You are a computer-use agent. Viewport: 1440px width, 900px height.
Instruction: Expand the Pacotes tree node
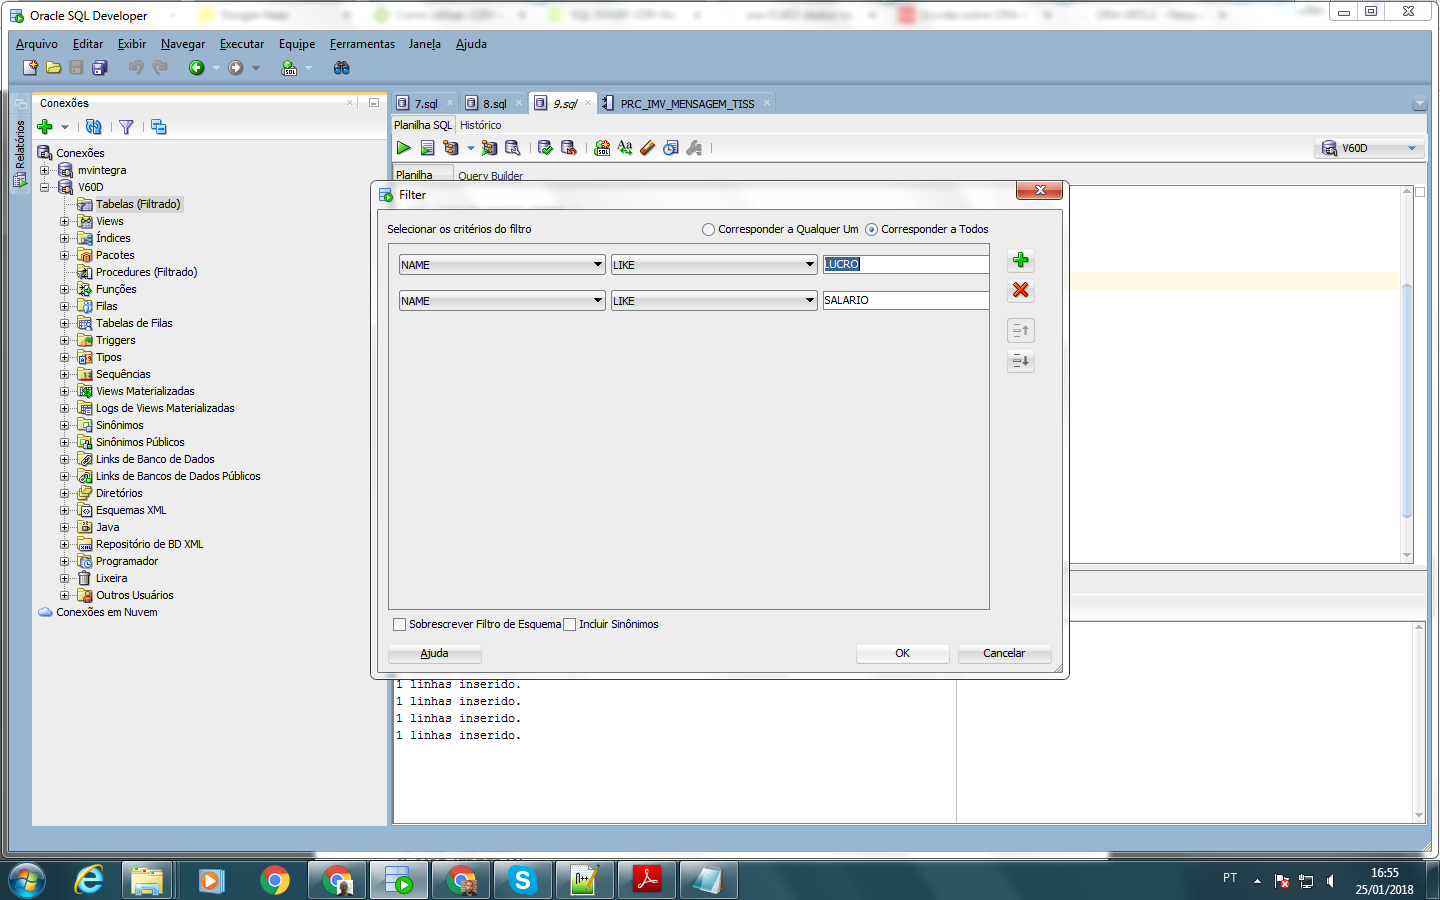tap(64, 255)
